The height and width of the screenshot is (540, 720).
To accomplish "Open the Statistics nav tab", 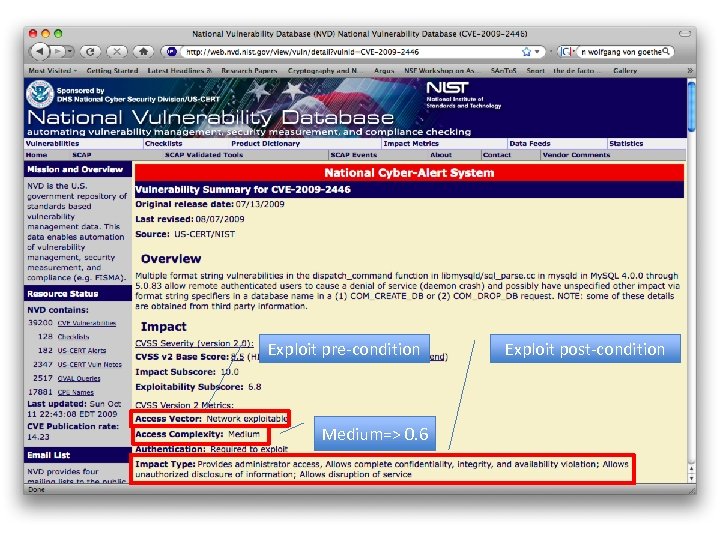I will click(626, 144).
